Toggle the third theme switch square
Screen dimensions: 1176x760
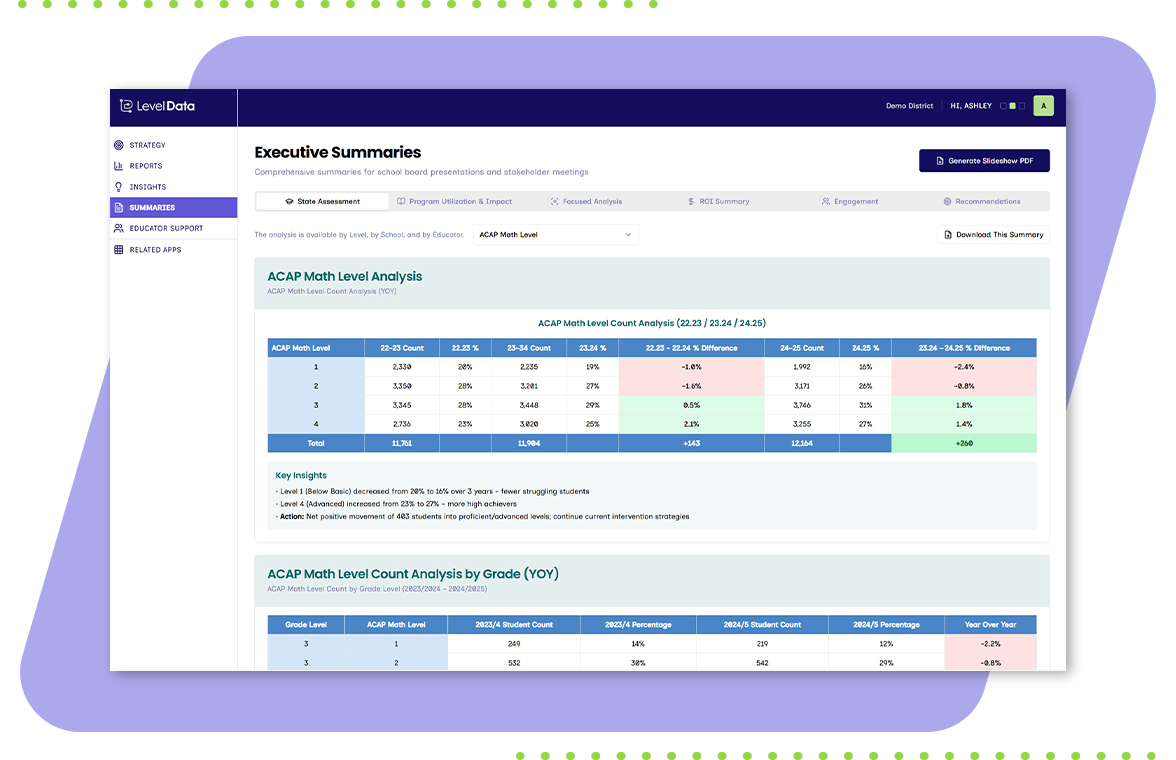tap(1021, 106)
